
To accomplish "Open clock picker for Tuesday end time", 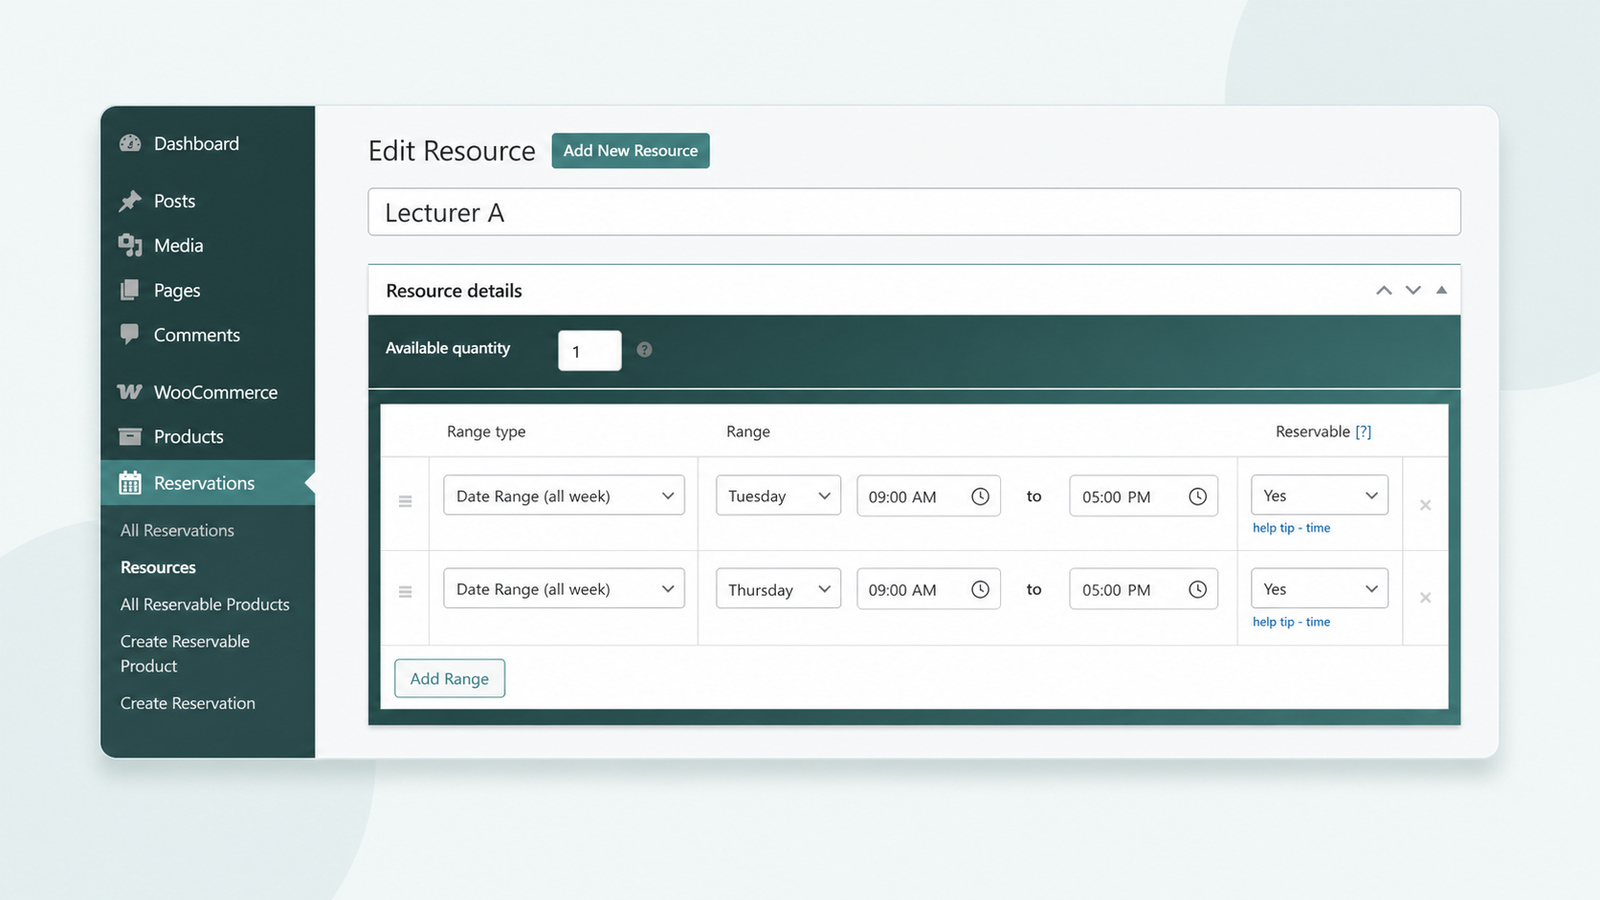I will click(1197, 496).
